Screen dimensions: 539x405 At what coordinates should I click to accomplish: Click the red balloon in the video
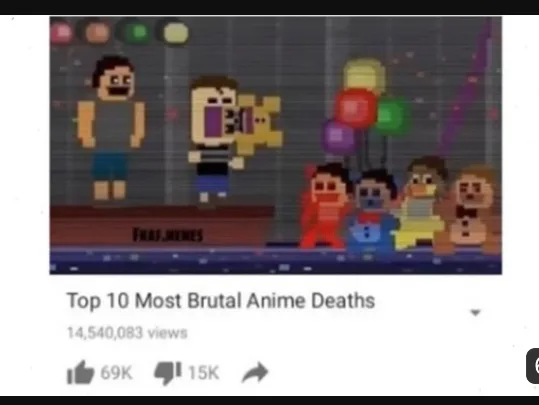355,108
